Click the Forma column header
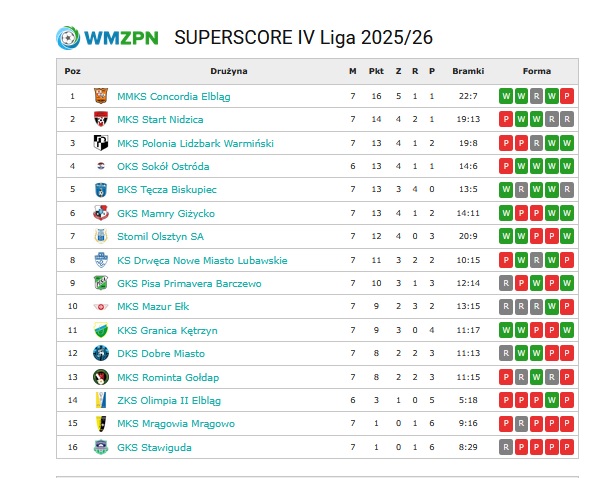589x478 pixels. (536, 71)
